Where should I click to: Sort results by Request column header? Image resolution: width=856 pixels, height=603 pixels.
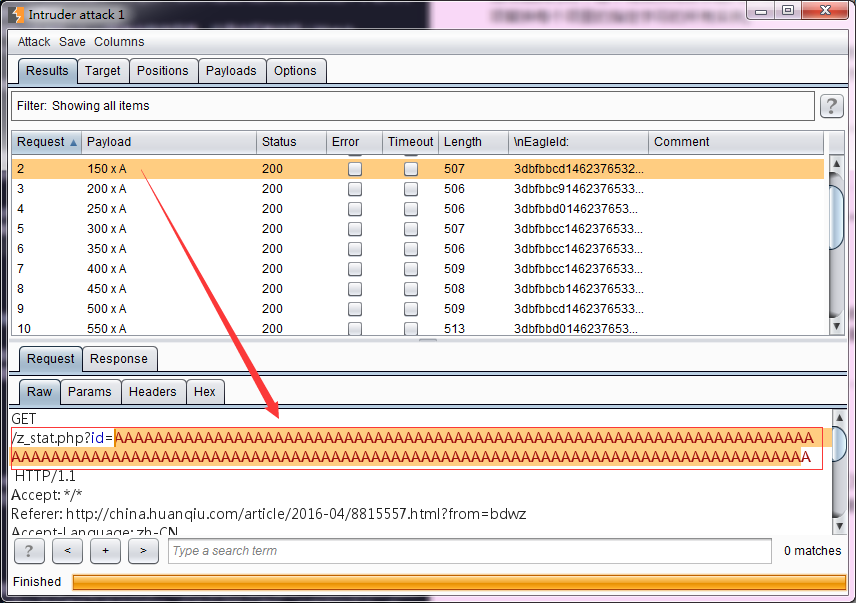point(46,142)
